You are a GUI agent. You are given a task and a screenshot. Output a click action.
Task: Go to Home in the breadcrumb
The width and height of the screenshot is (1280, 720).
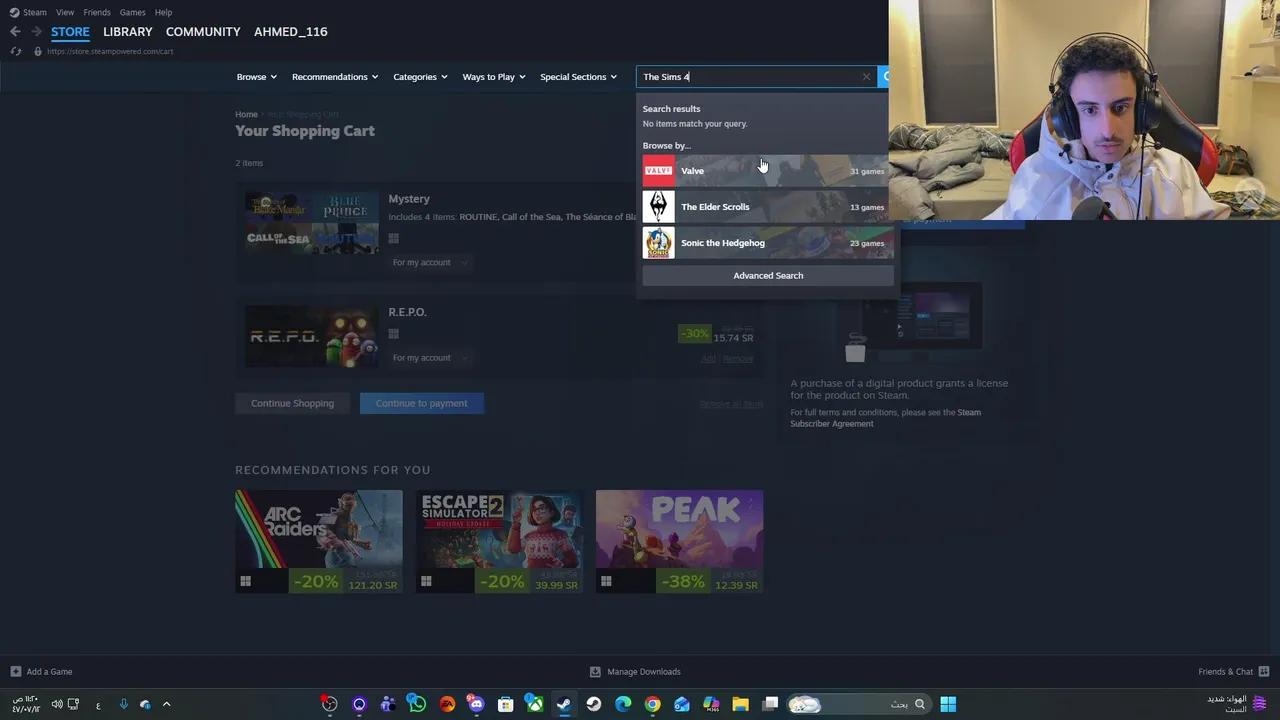(246, 115)
